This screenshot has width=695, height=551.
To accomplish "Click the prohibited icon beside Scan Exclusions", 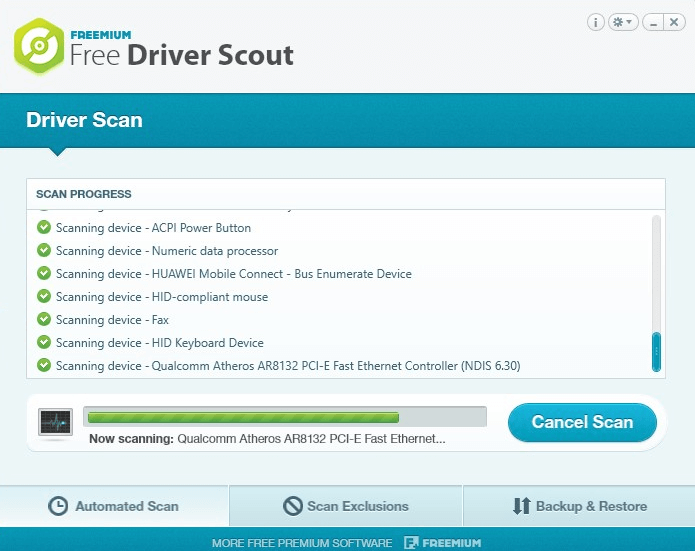I will (x=293, y=506).
